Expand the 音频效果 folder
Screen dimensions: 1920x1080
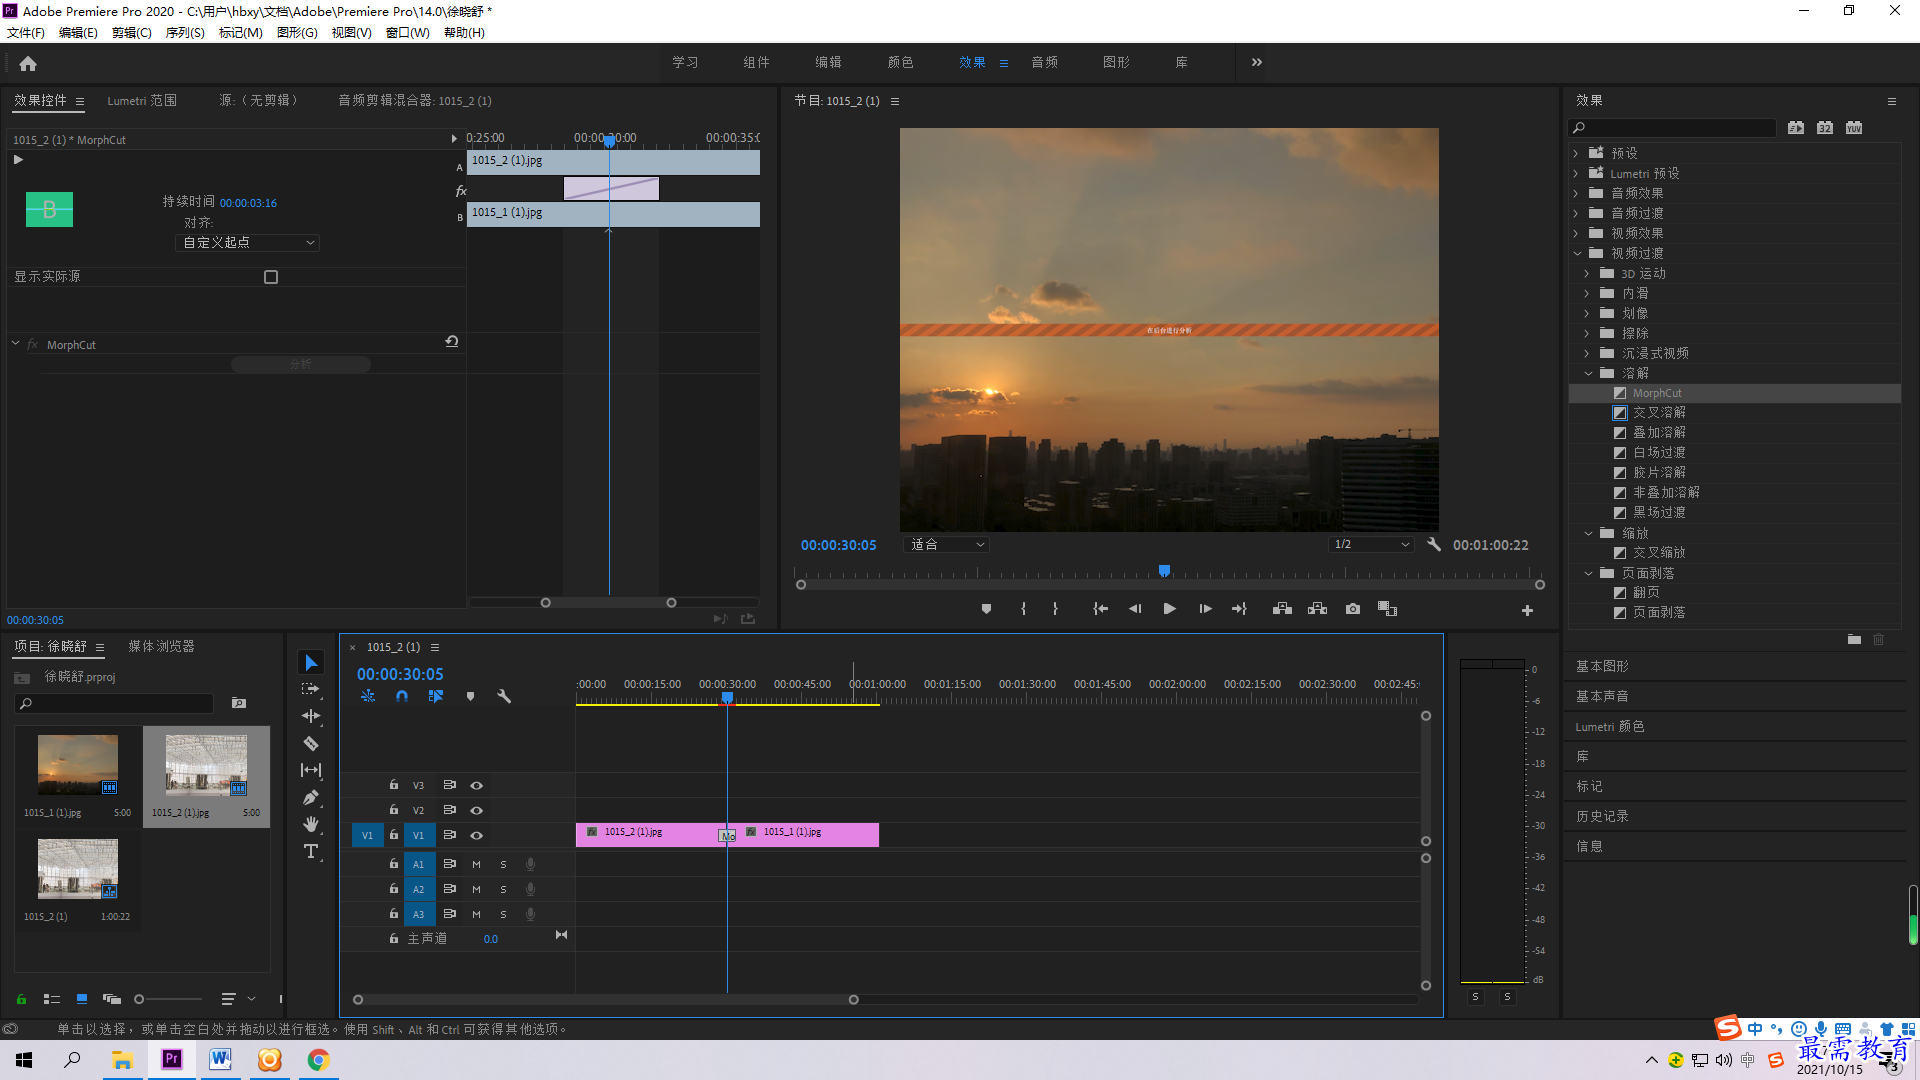pyautogui.click(x=1576, y=194)
